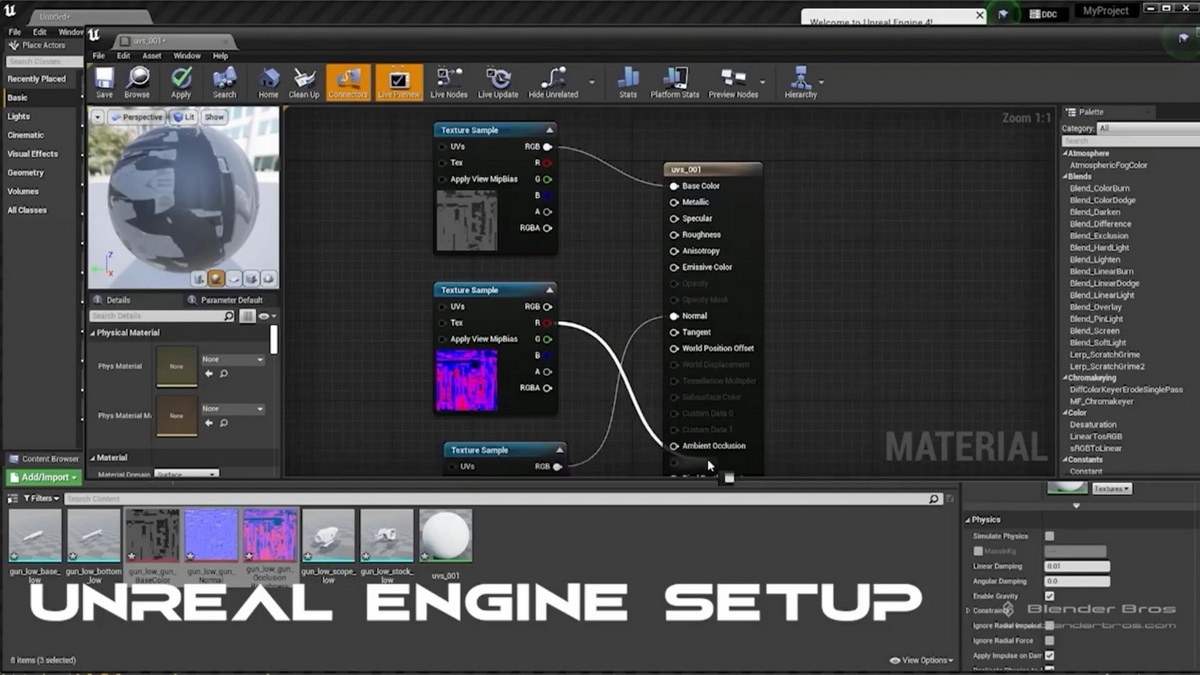This screenshot has height=675, width=1200.
Task: Click the Lit view mode button
Action: pos(183,117)
